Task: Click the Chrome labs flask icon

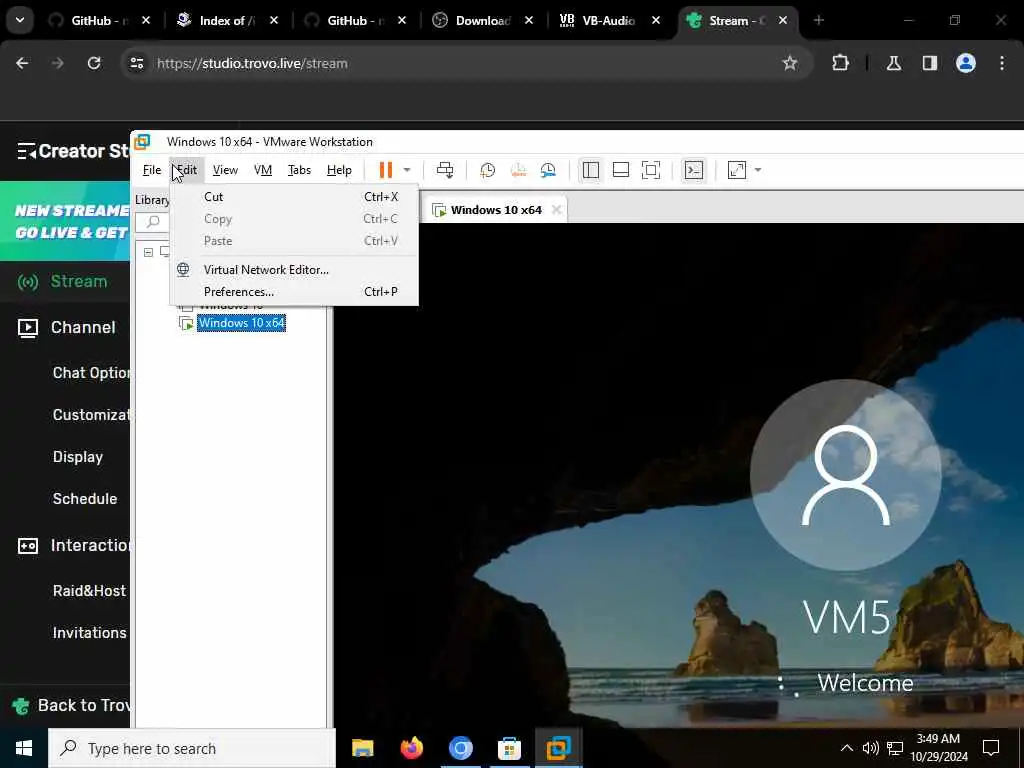Action: (x=893, y=63)
